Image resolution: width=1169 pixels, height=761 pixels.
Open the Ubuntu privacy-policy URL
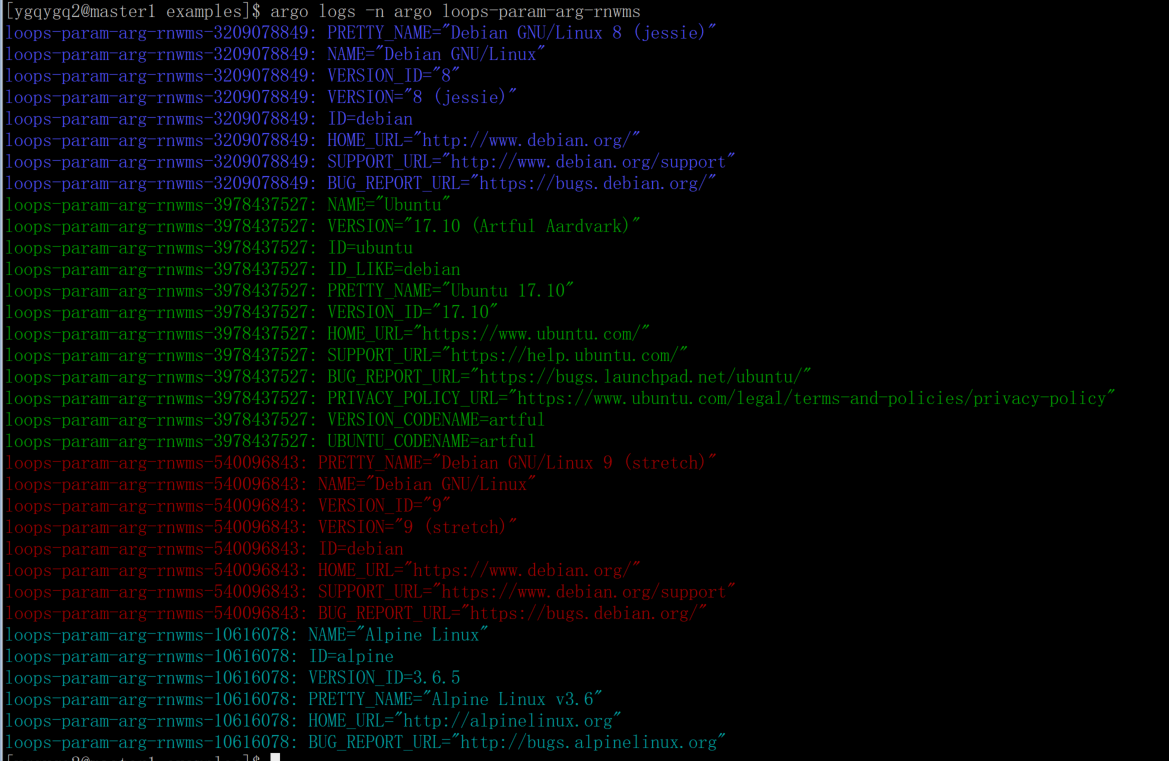tap(811, 399)
